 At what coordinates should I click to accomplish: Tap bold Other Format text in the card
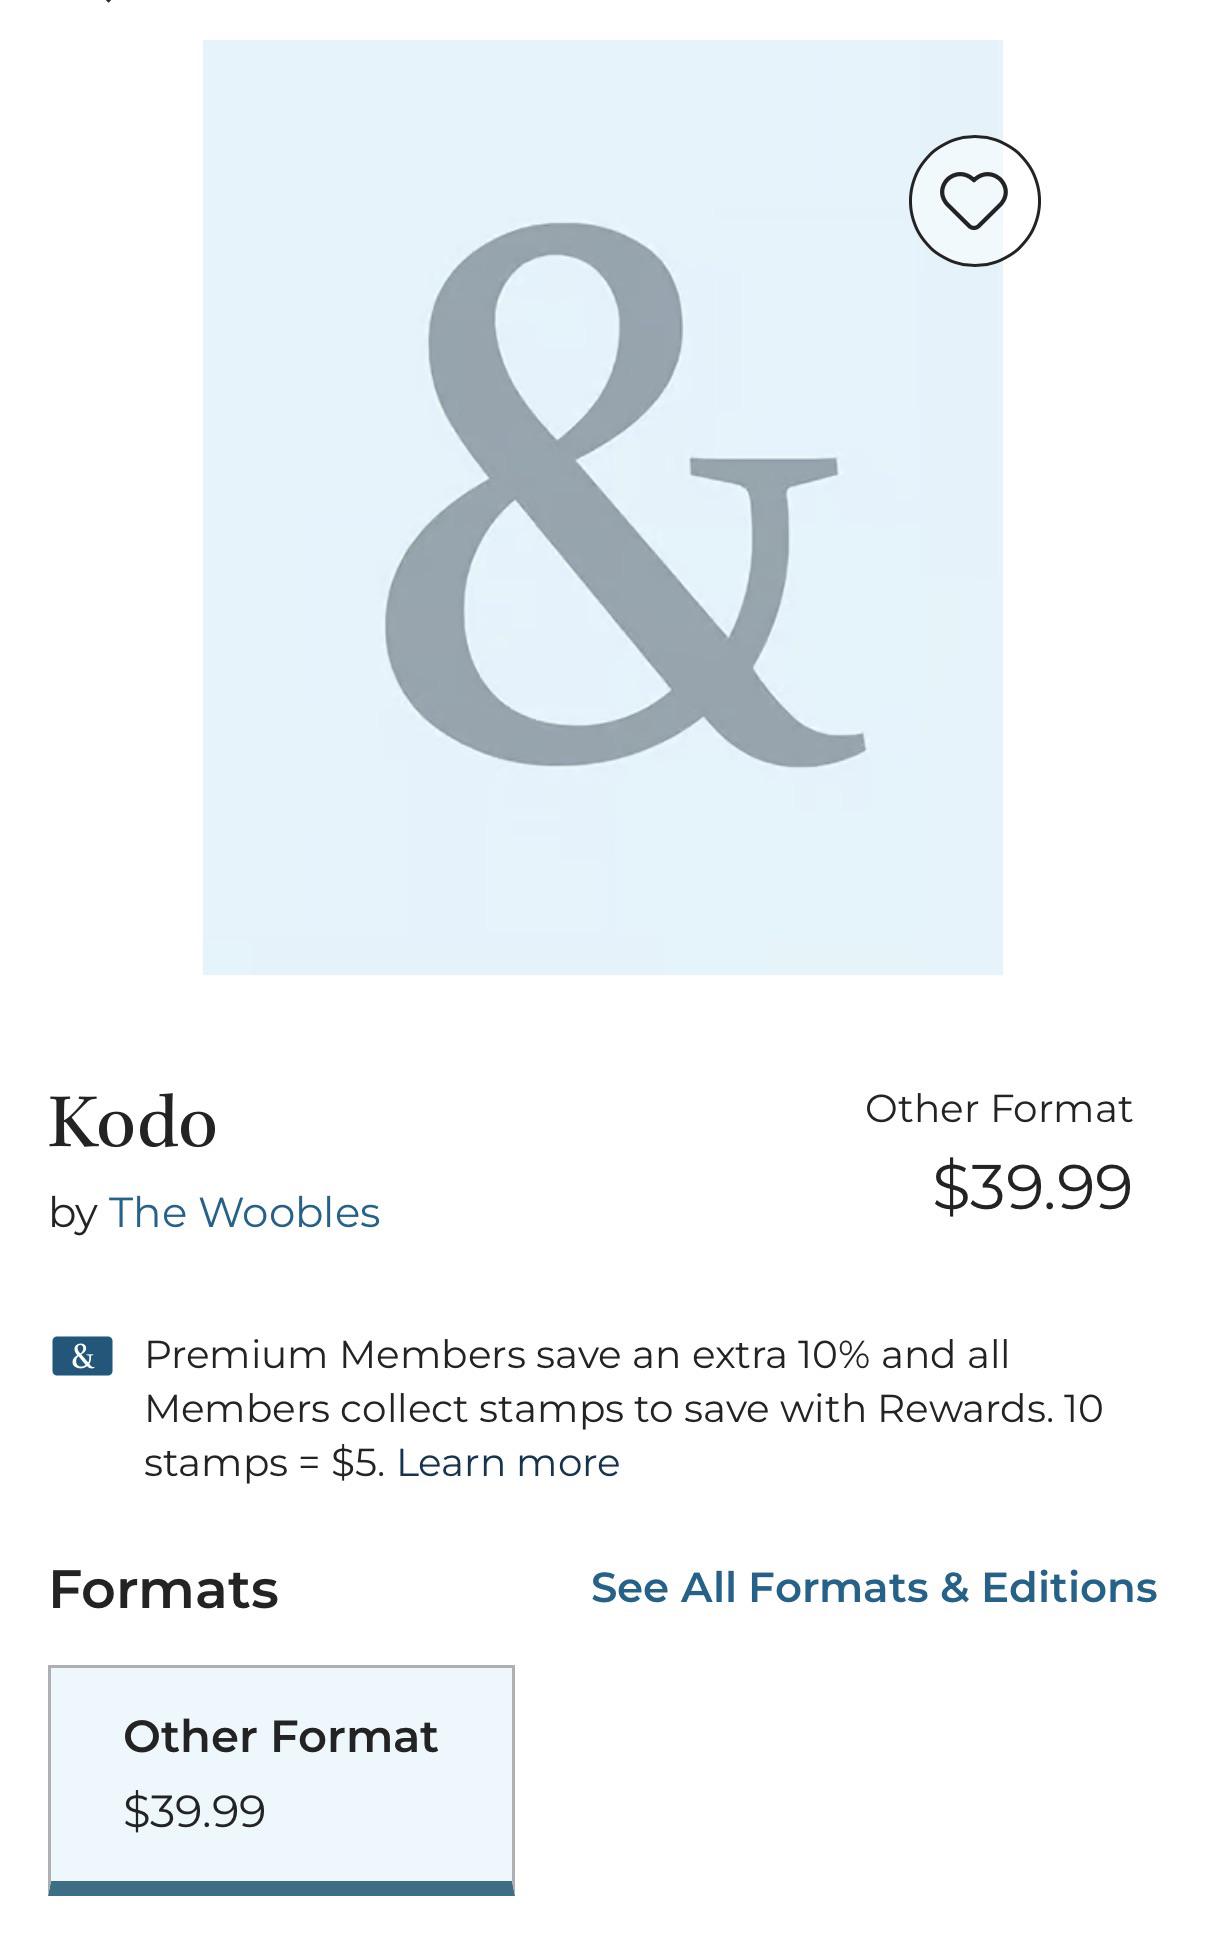(x=280, y=1737)
